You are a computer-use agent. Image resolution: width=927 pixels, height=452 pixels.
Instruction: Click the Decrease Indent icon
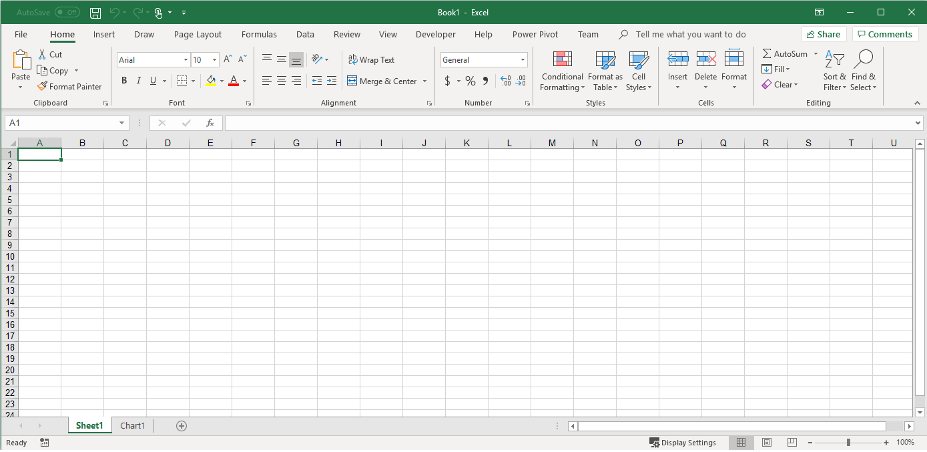tap(317, 81)
